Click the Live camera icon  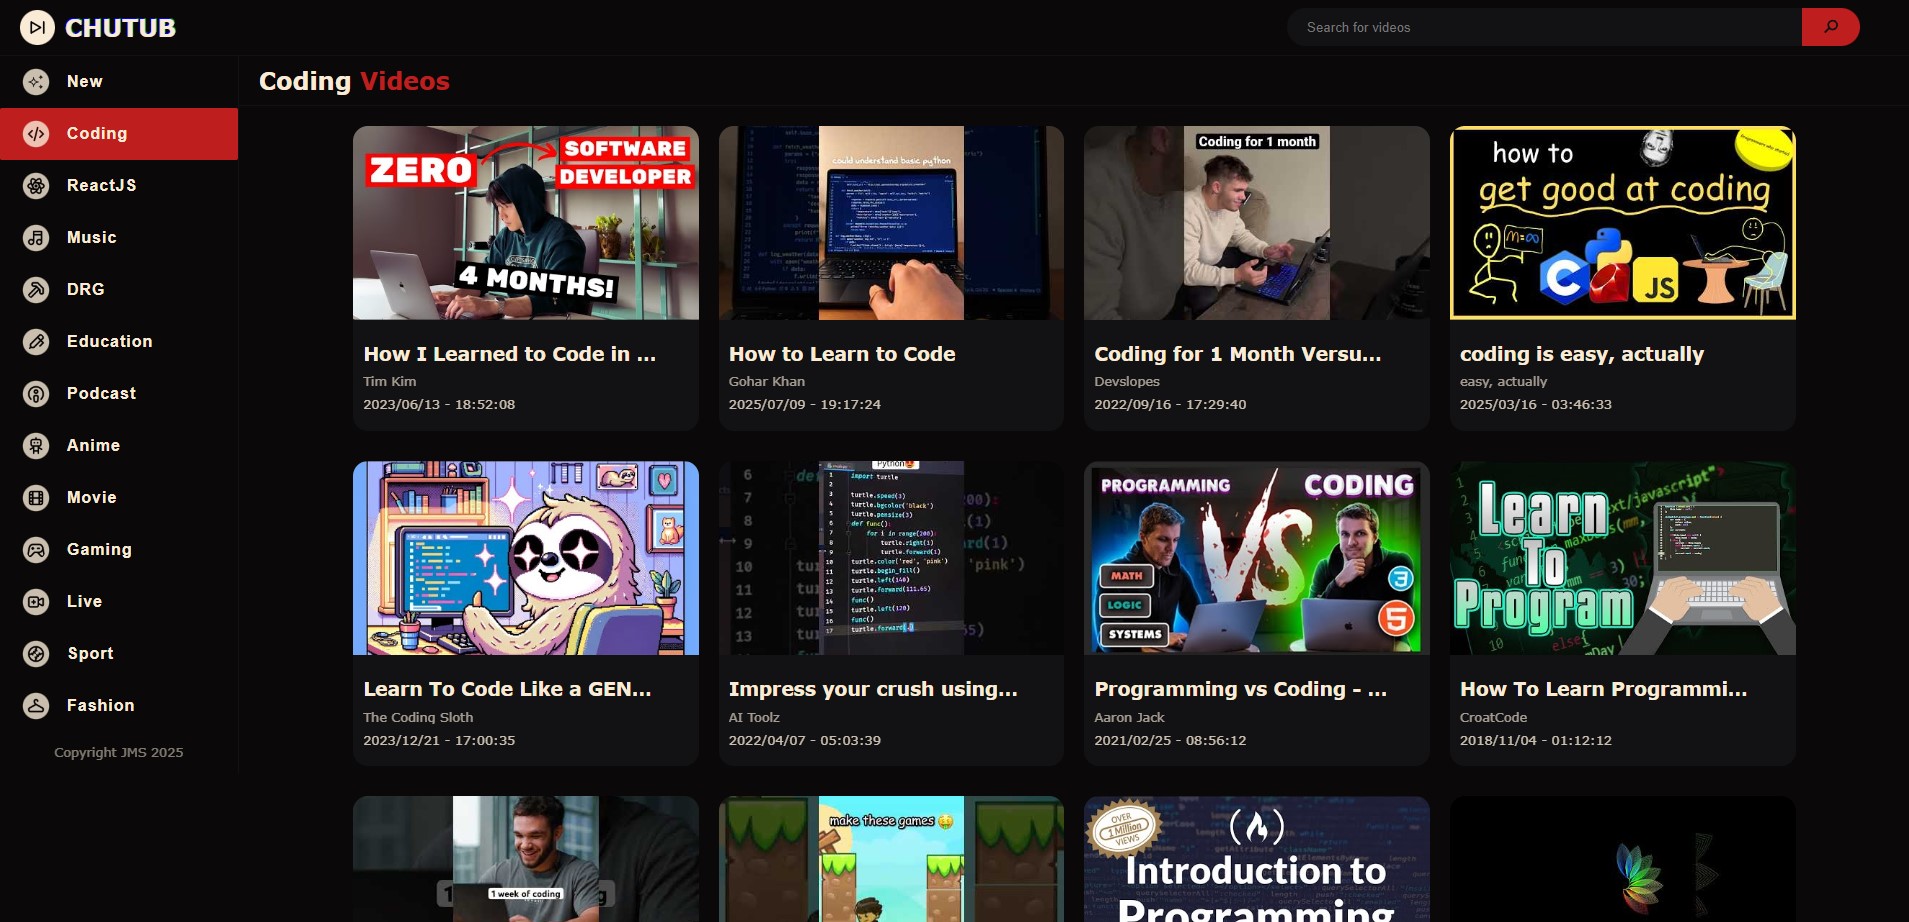(36, 601)
